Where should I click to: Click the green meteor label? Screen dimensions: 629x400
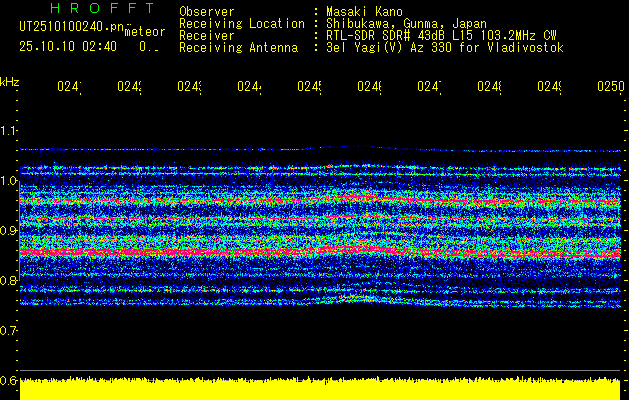point(145,32)
